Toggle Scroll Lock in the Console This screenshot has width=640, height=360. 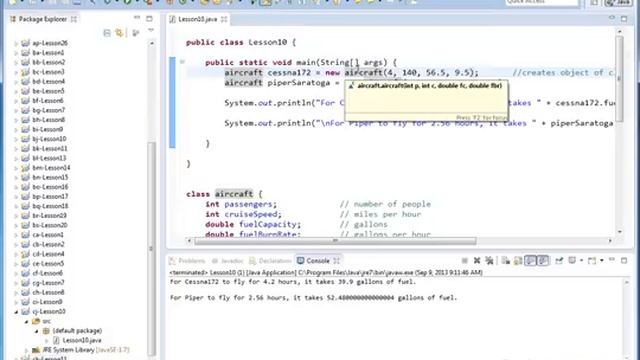518,260
